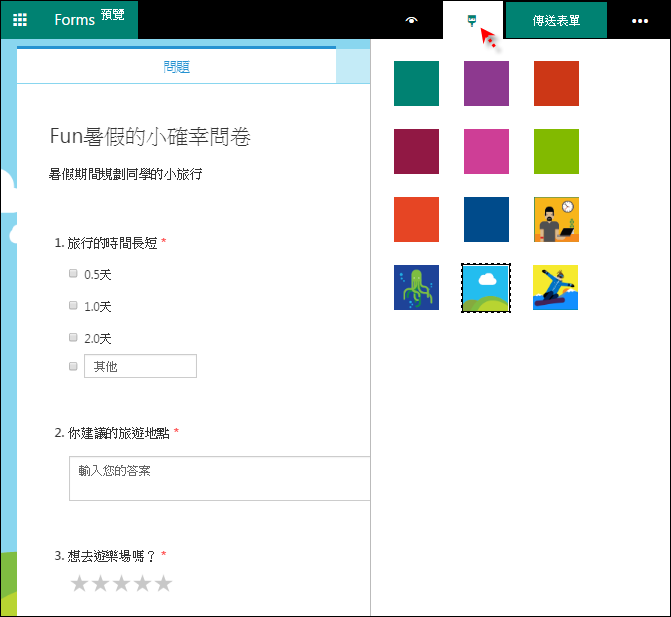Choose the man with laptop theme image
671x617 pixels.
556,220
